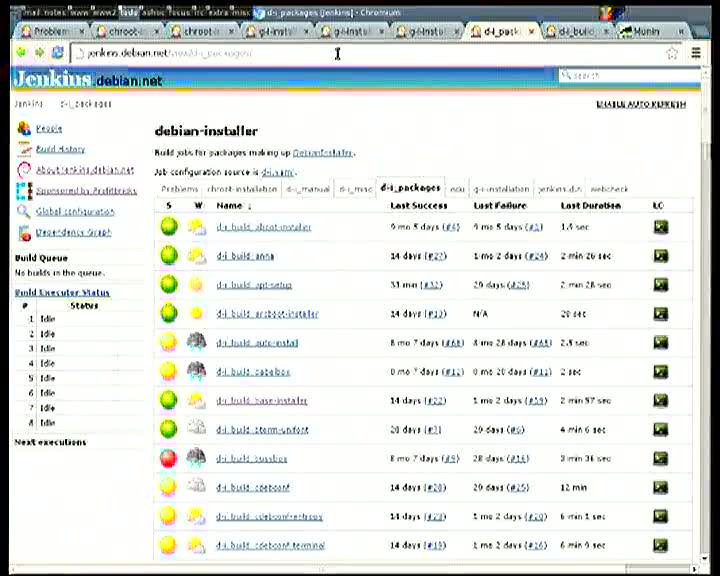The height and width of the screenshot is (576, 720).
Task: Open console output for d-i_build_cdebconf-terminal row
Action: tap(661, 545)
